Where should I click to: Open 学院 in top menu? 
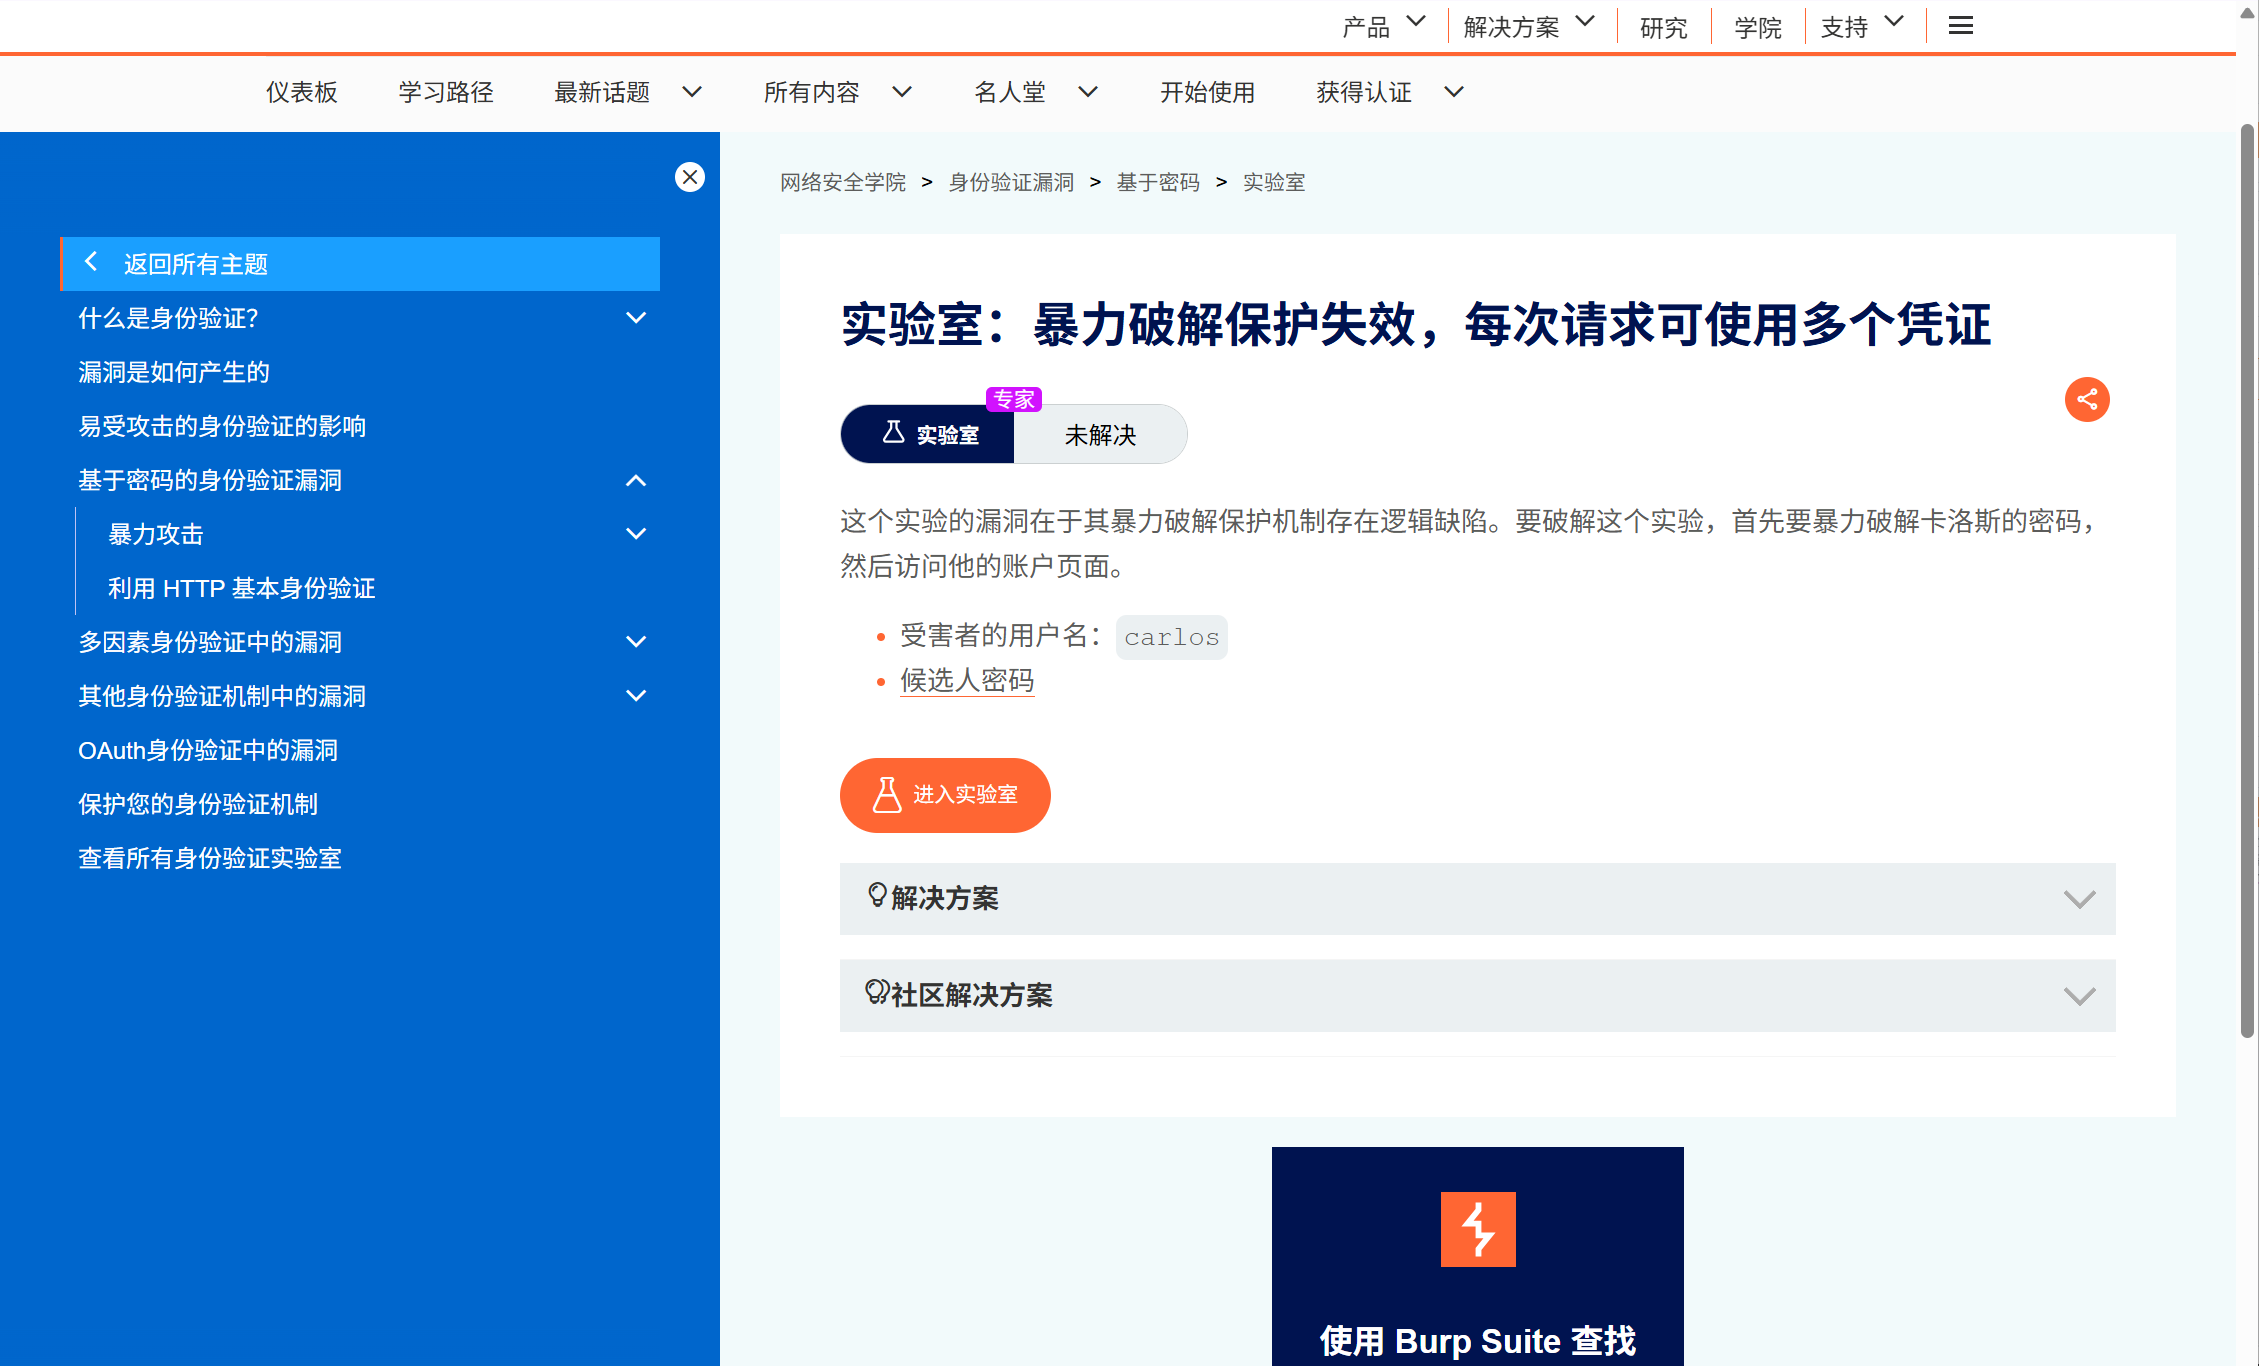point(1758,27)
